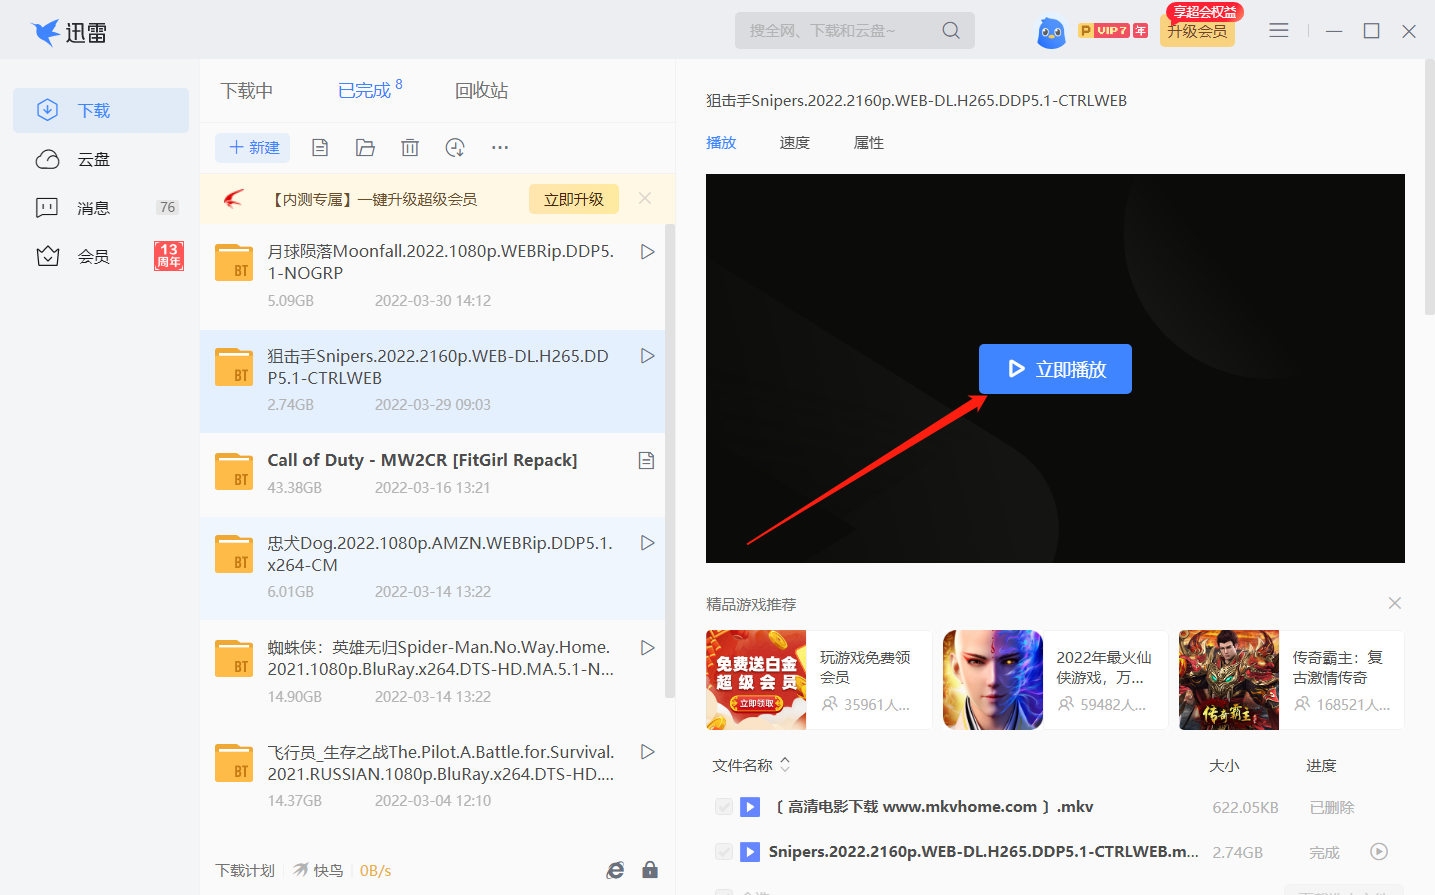This screenshot has height=895, width=1435.
Task: Click the 立即升级 upgrade button
Action: click(x=573, y=199)
